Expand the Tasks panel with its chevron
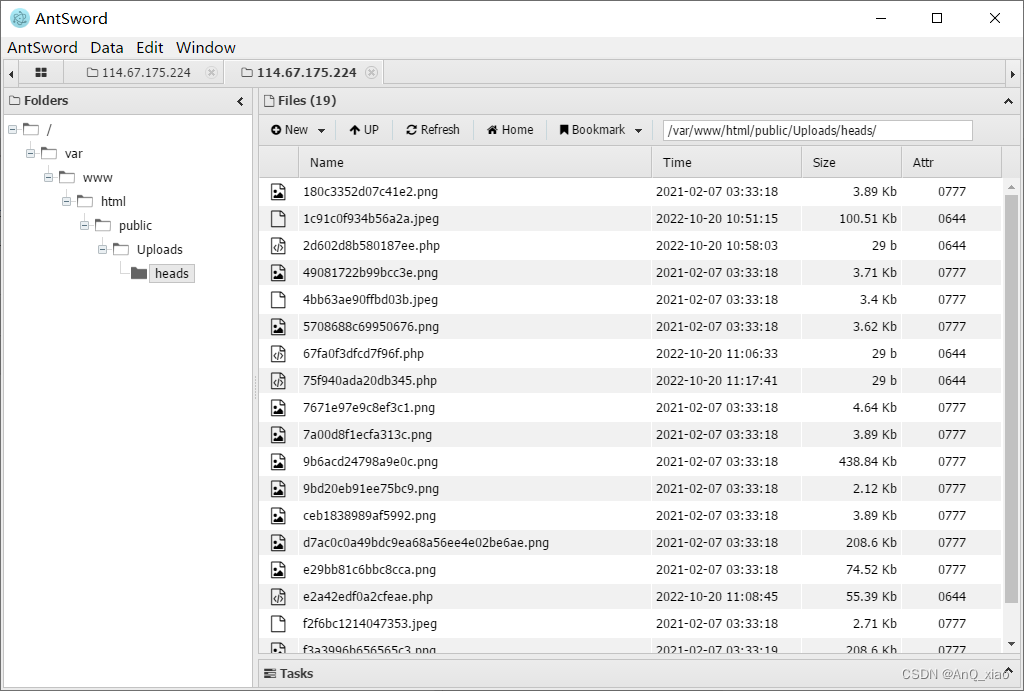The width and height of the screenshot is (1024, 691). pyautogui.click(x=1008, y=672)
